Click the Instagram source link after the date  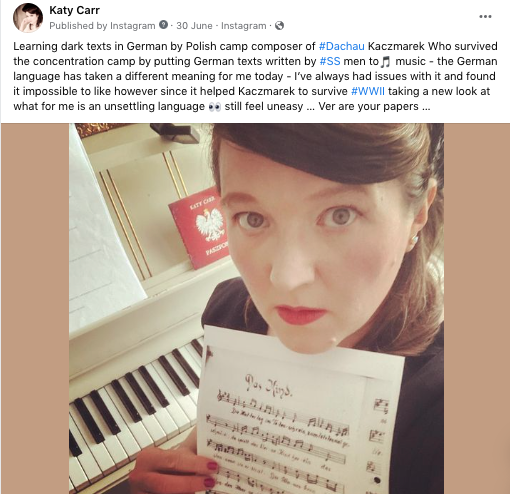243,26
